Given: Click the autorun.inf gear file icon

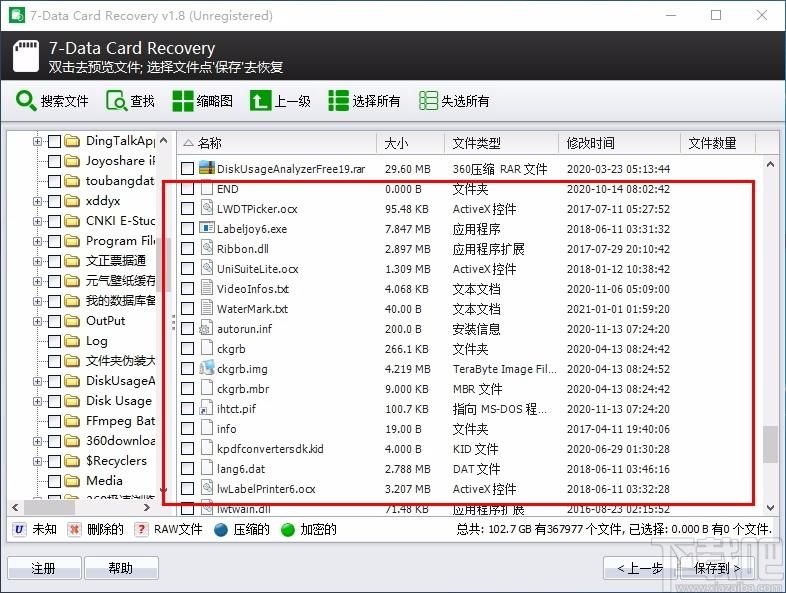Looking at the screenshot, I should [206, 328].
